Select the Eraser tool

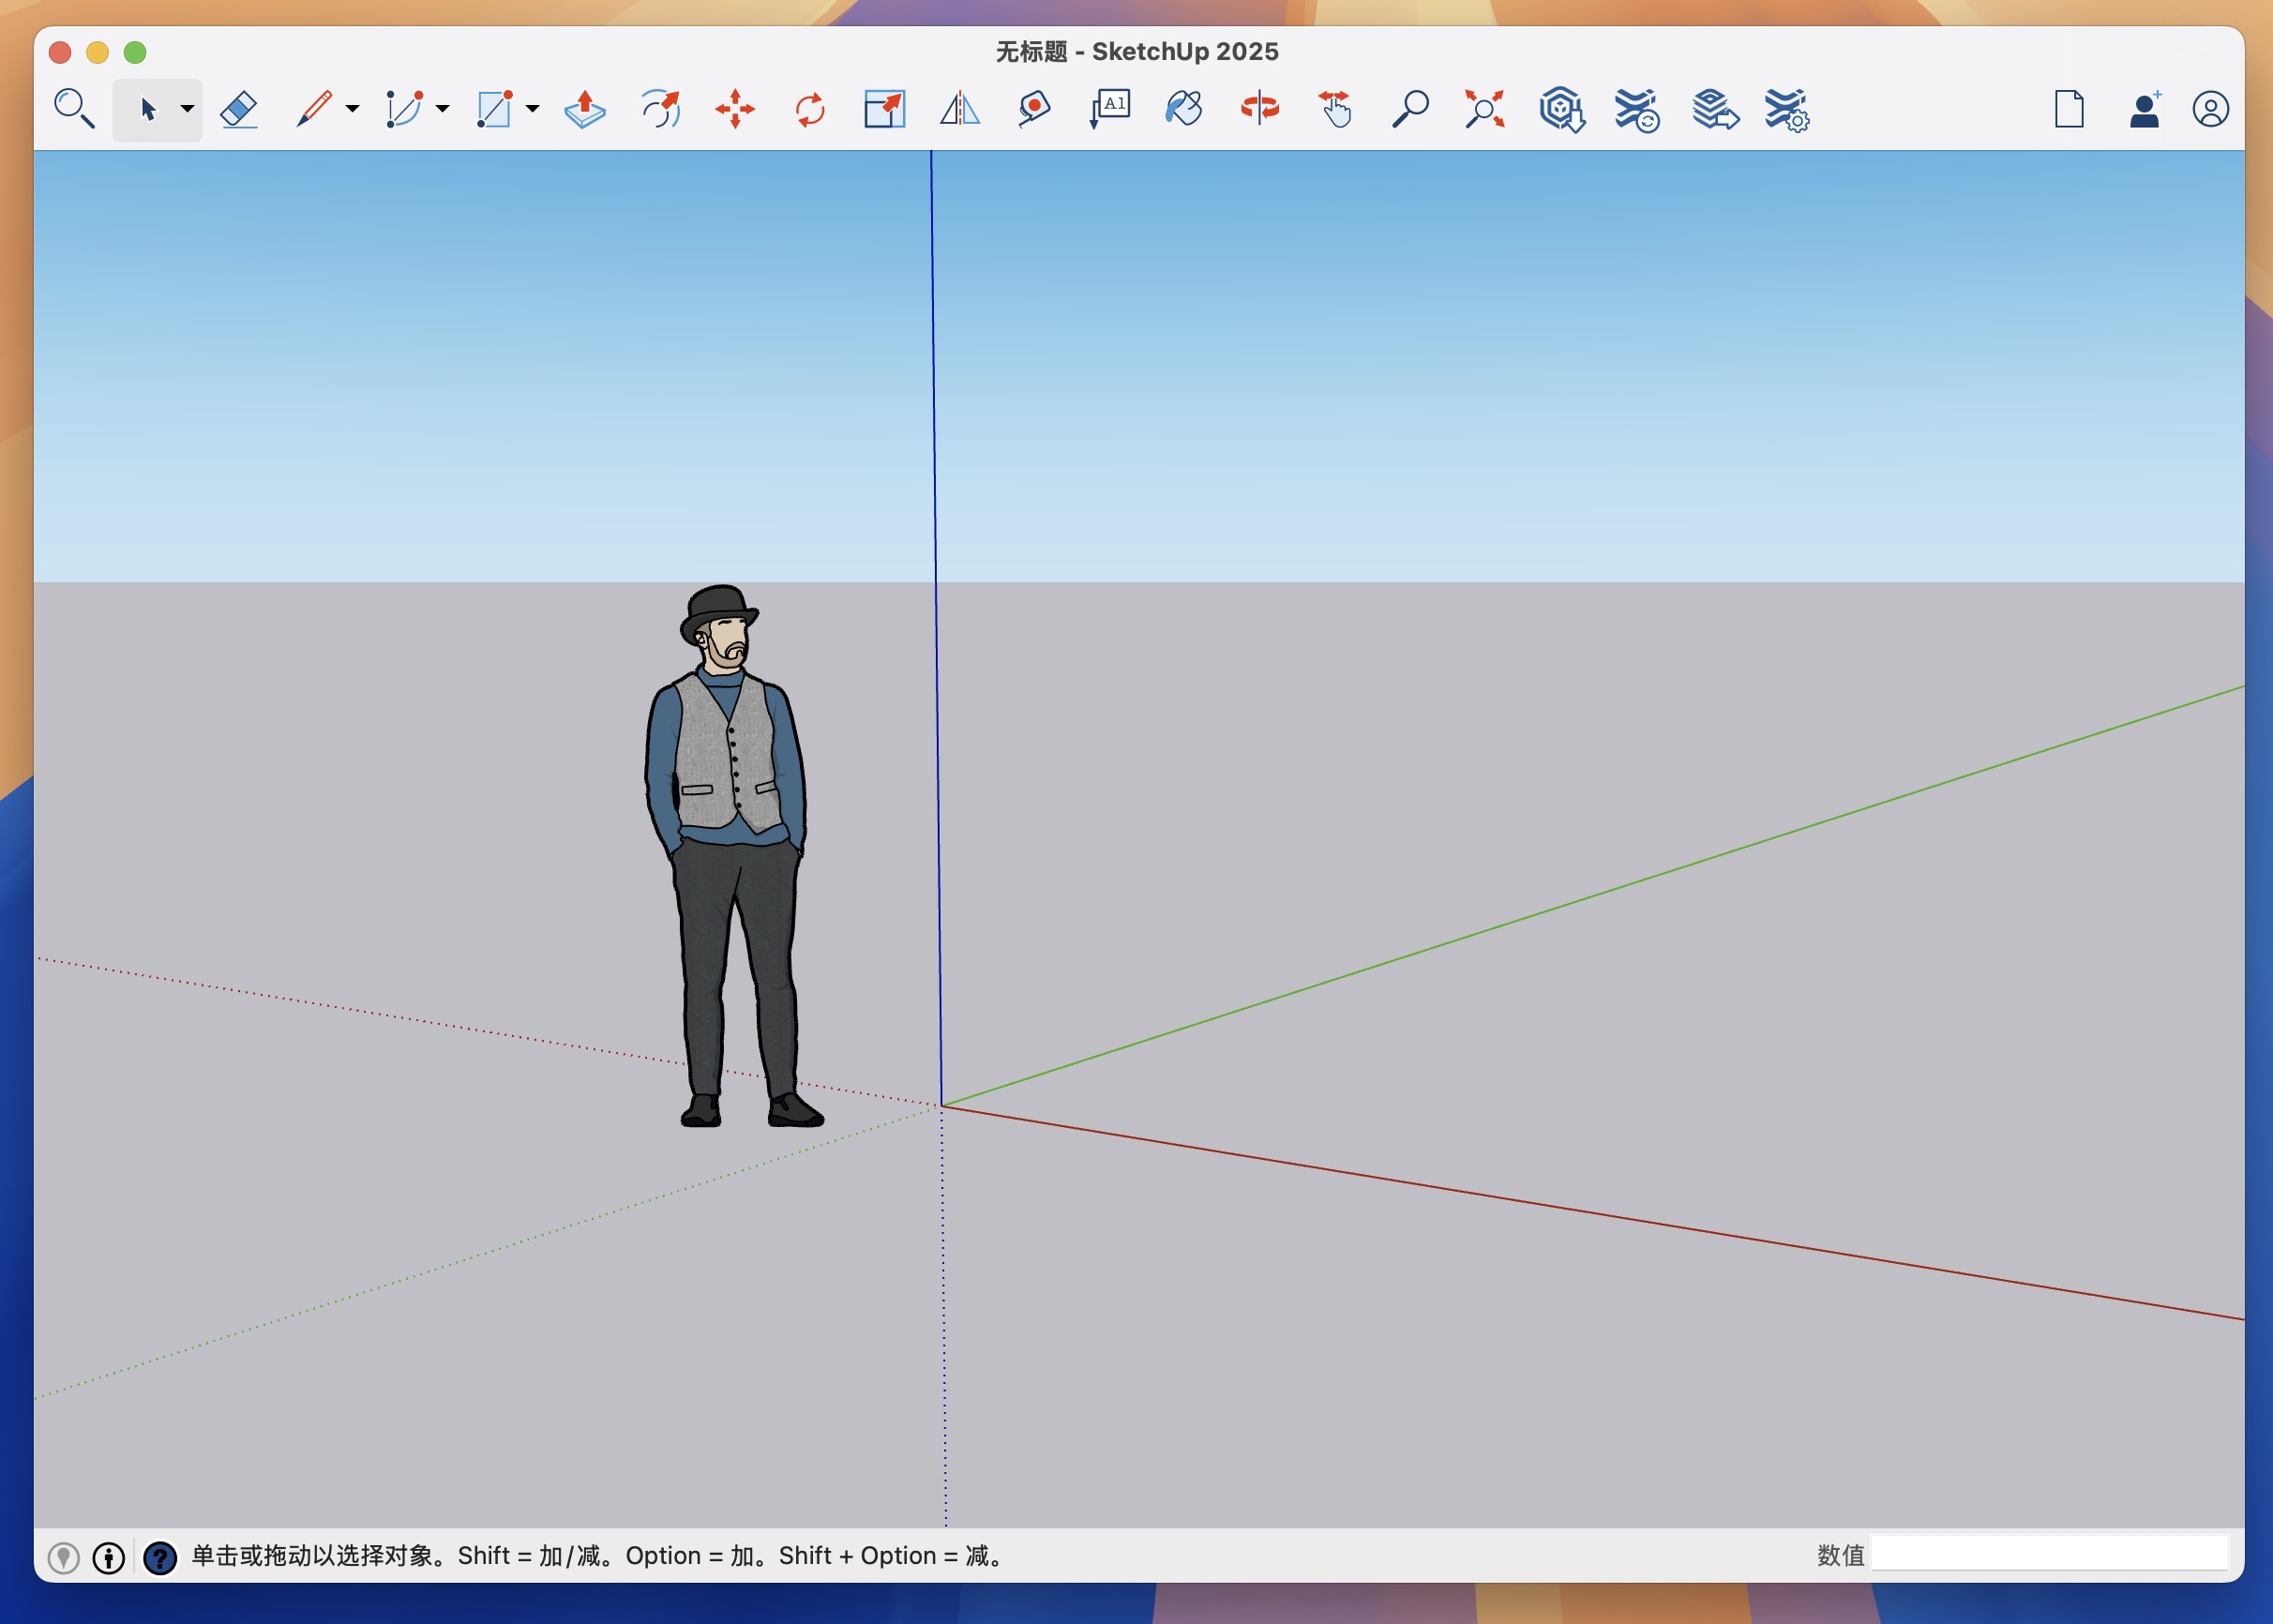tap(240, 109)
